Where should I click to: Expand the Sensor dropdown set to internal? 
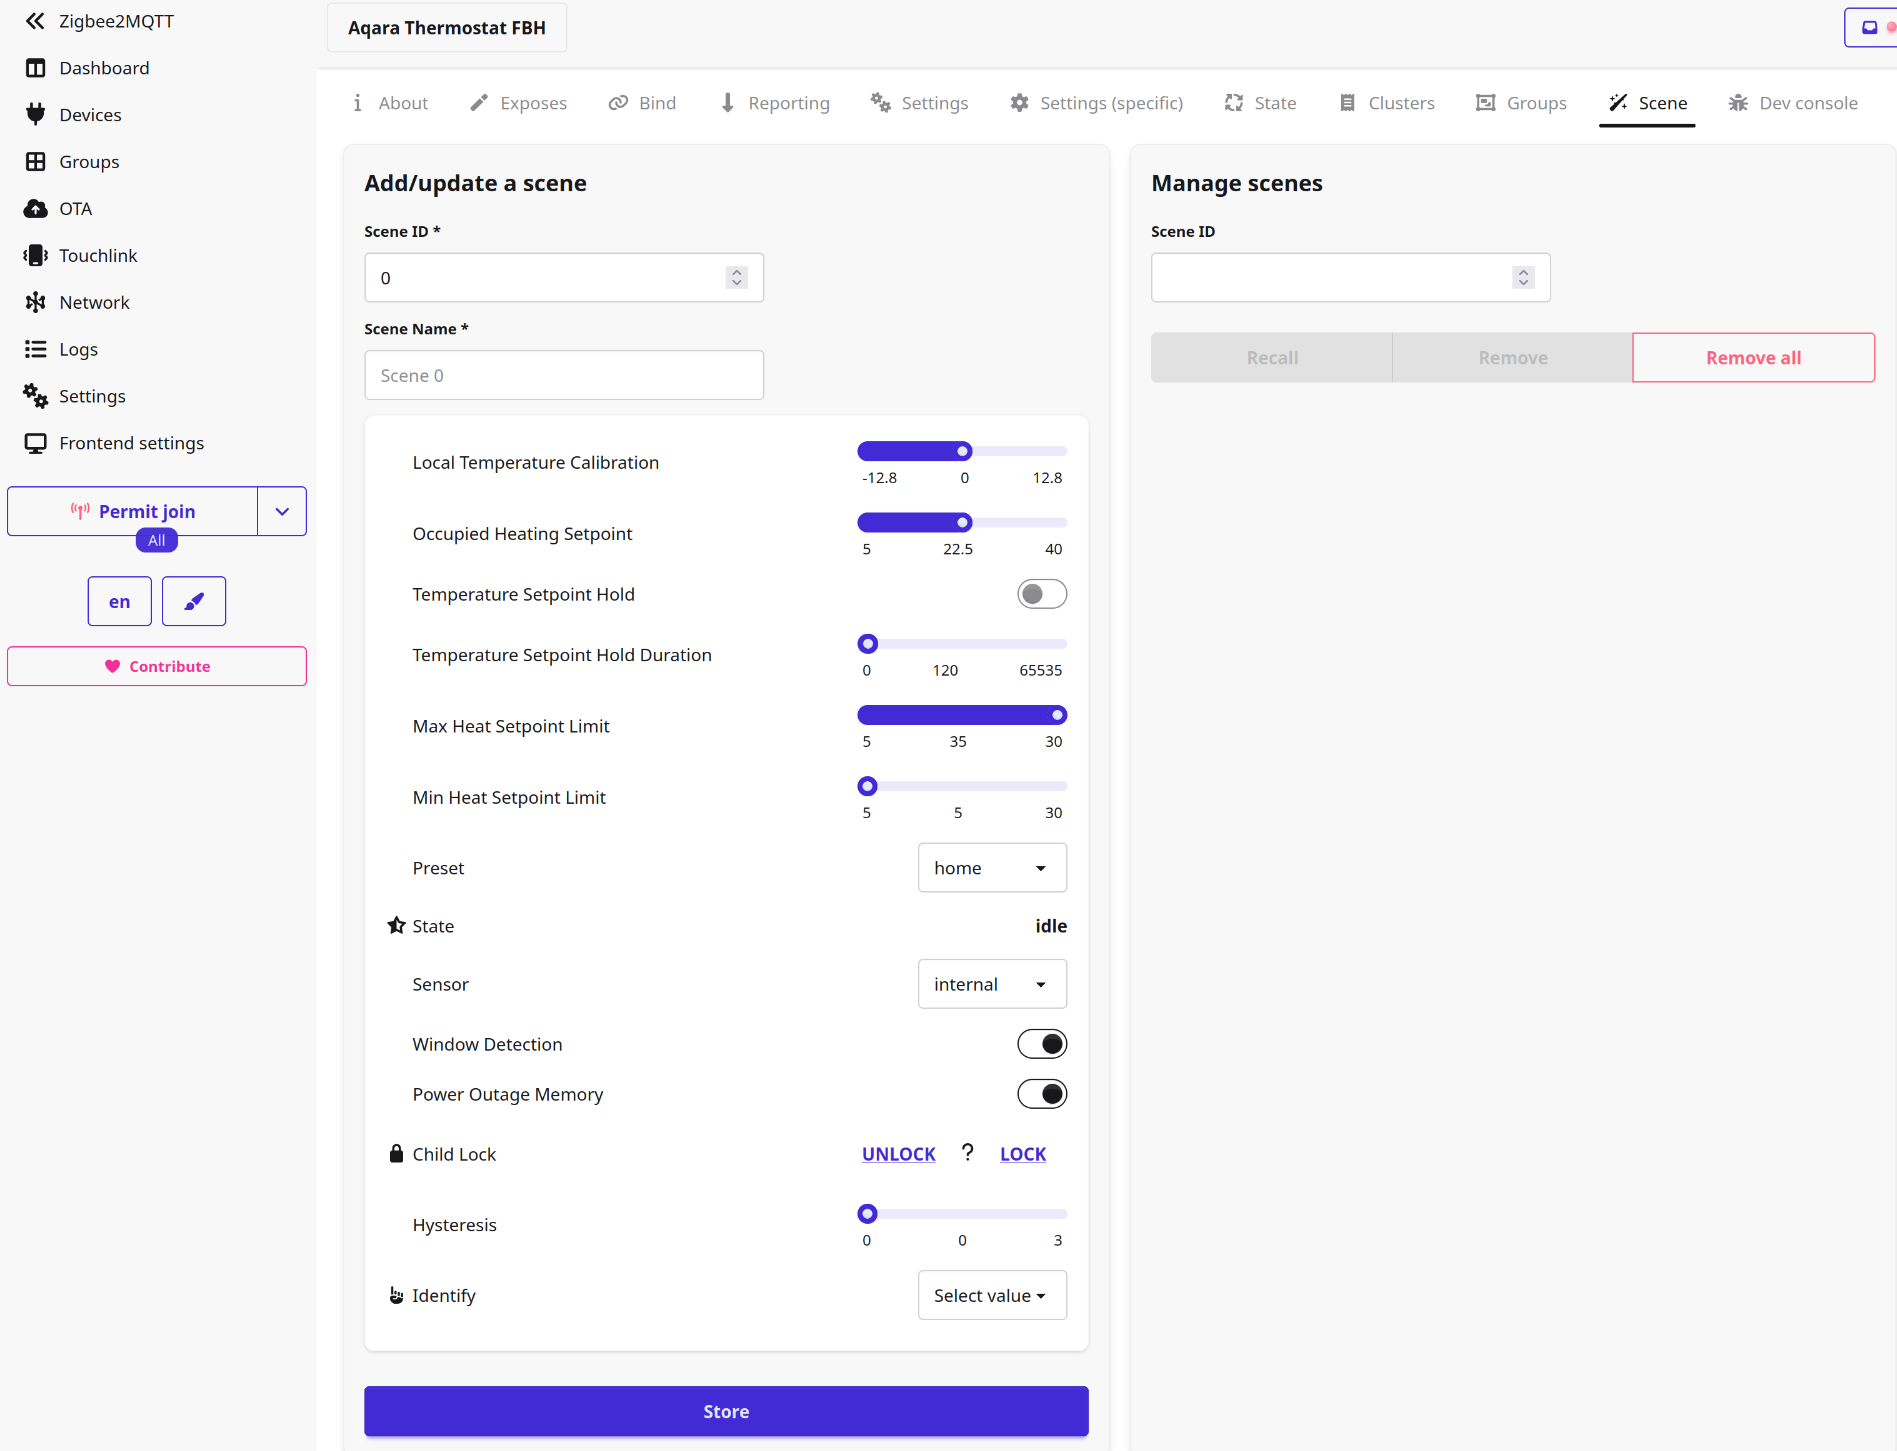click(991, 984)
